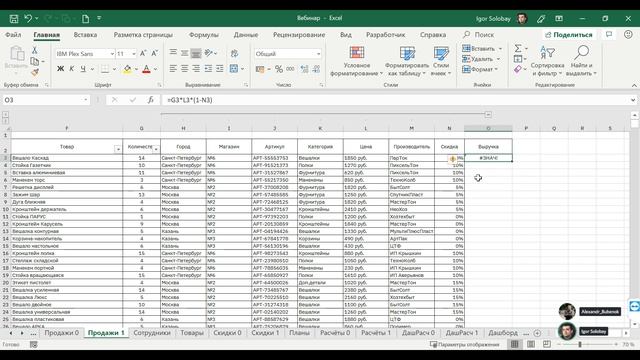Open Стили ячеек gallery
This screenshot has width=640, height=360.
pos(441,61)
